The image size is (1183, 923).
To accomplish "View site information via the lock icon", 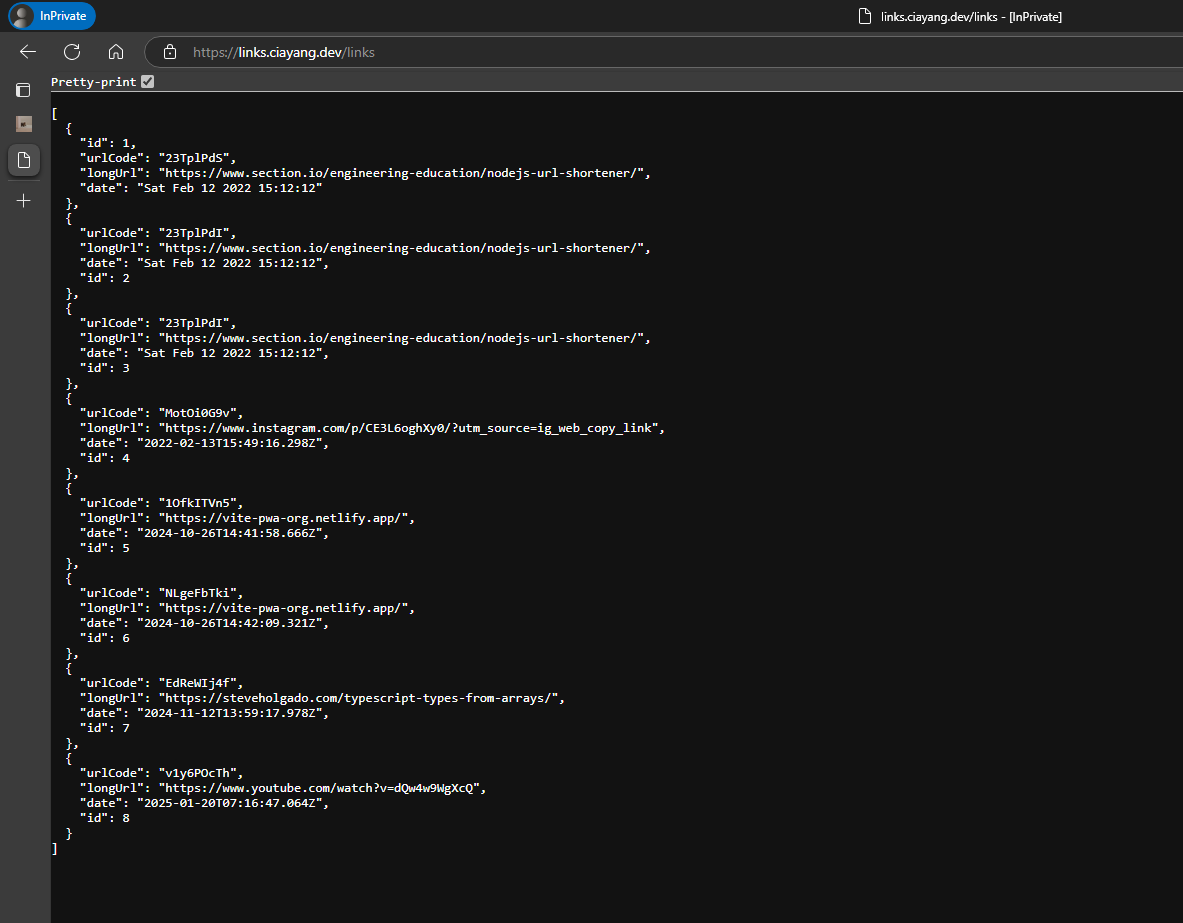I will click(170, 52).
